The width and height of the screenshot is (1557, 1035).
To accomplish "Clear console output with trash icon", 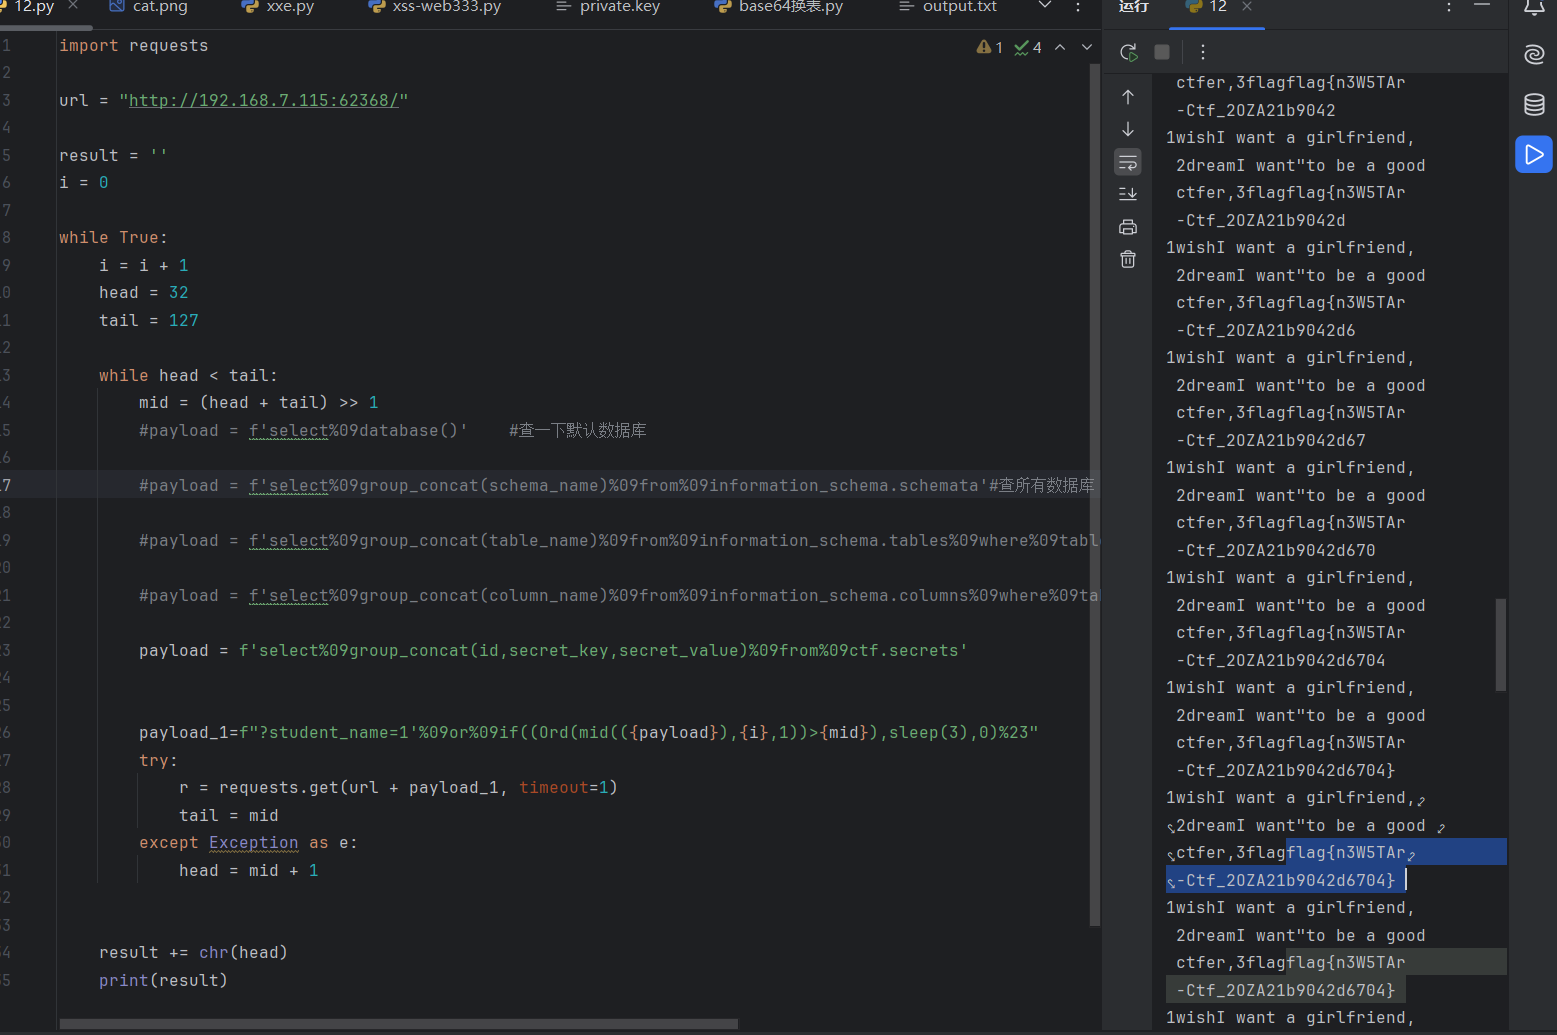I will point(1128,259).
